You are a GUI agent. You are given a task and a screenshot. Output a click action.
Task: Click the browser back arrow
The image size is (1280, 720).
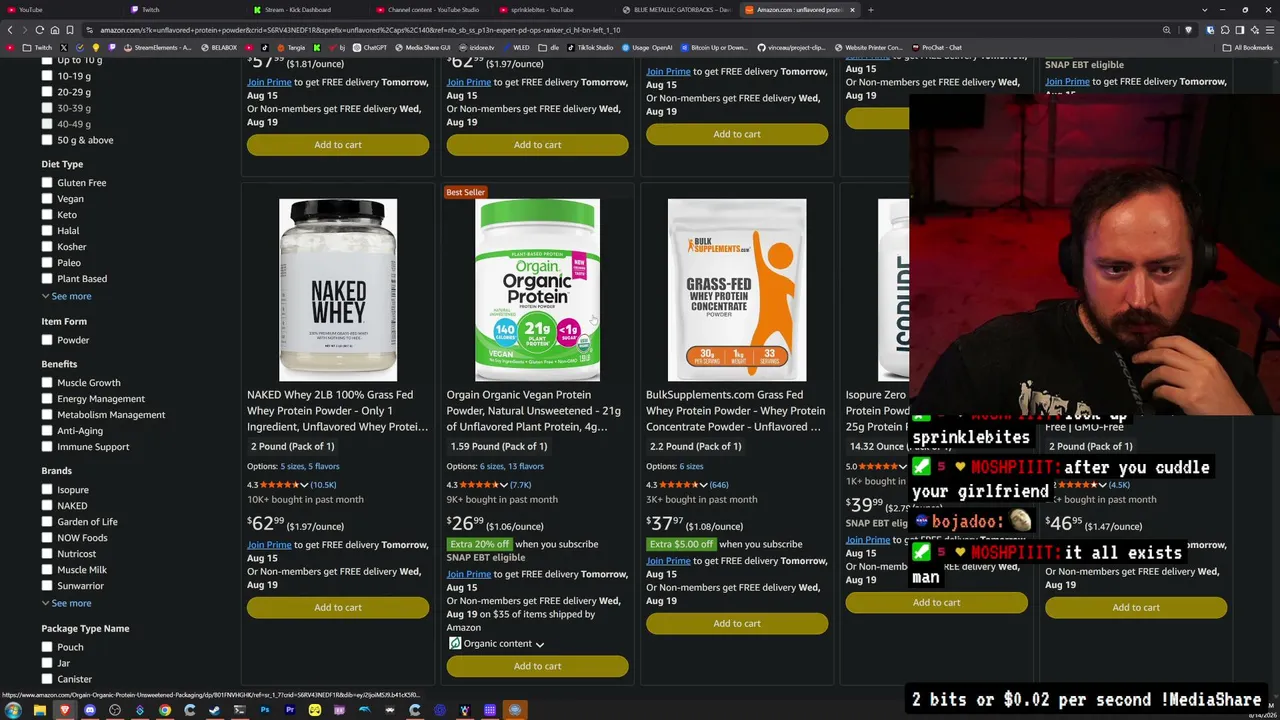[x=11, y=30]
